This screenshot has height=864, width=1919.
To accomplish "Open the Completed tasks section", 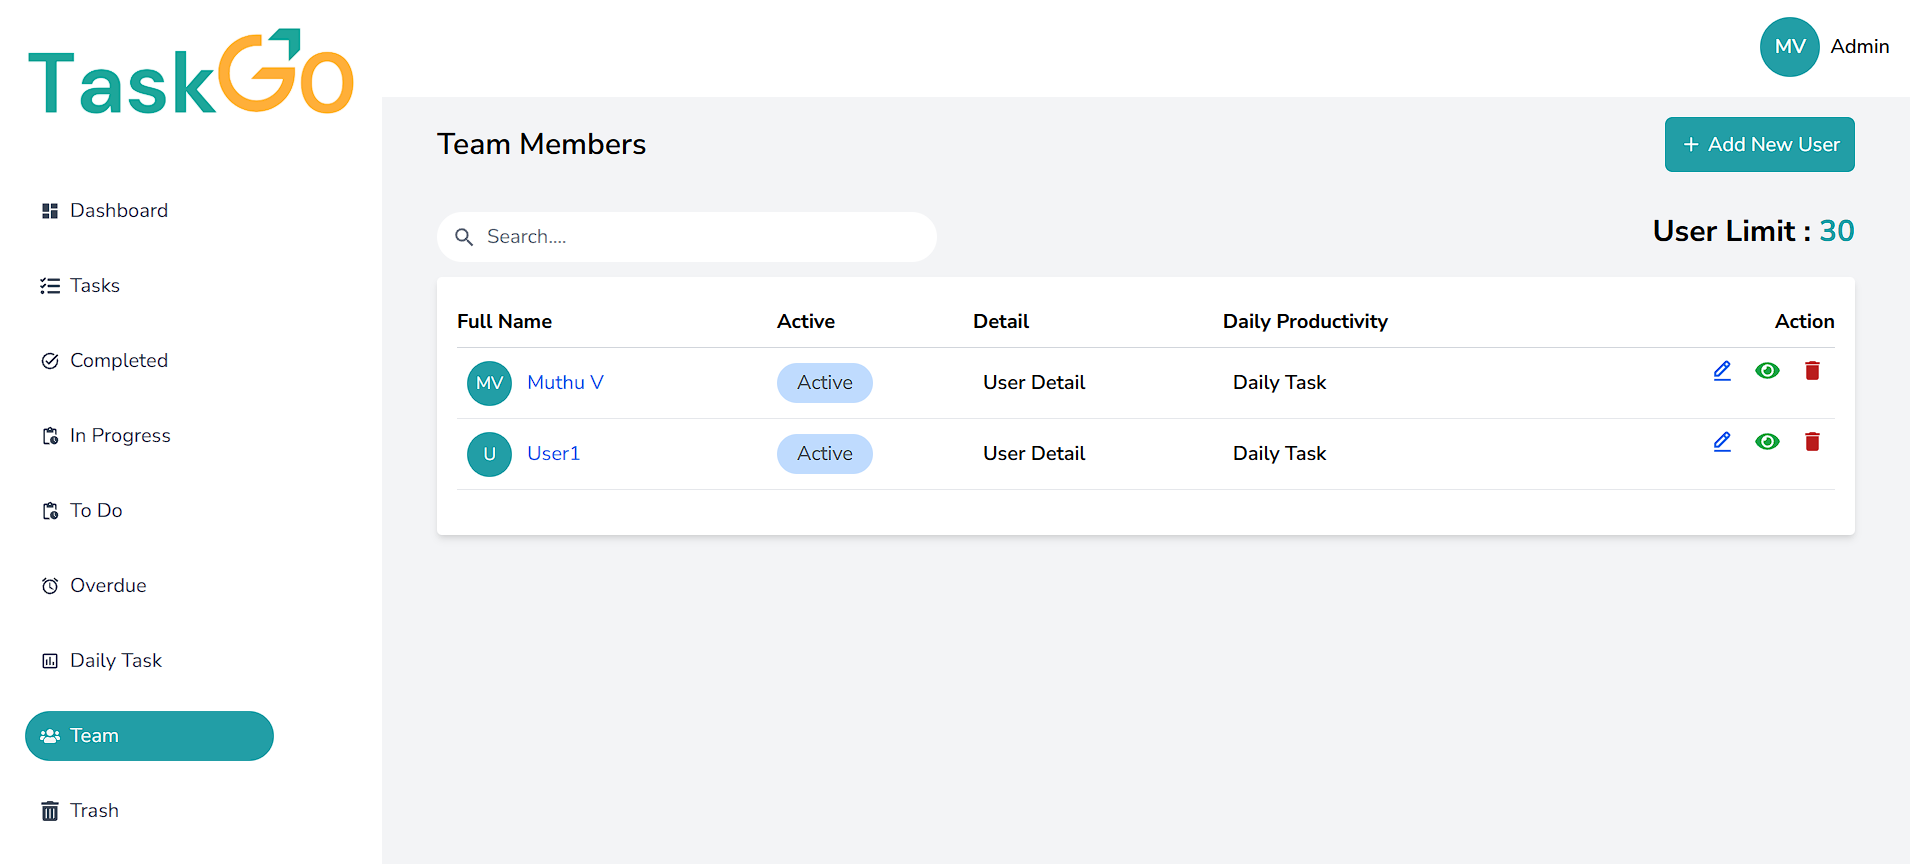I will [x=118, y=361].
